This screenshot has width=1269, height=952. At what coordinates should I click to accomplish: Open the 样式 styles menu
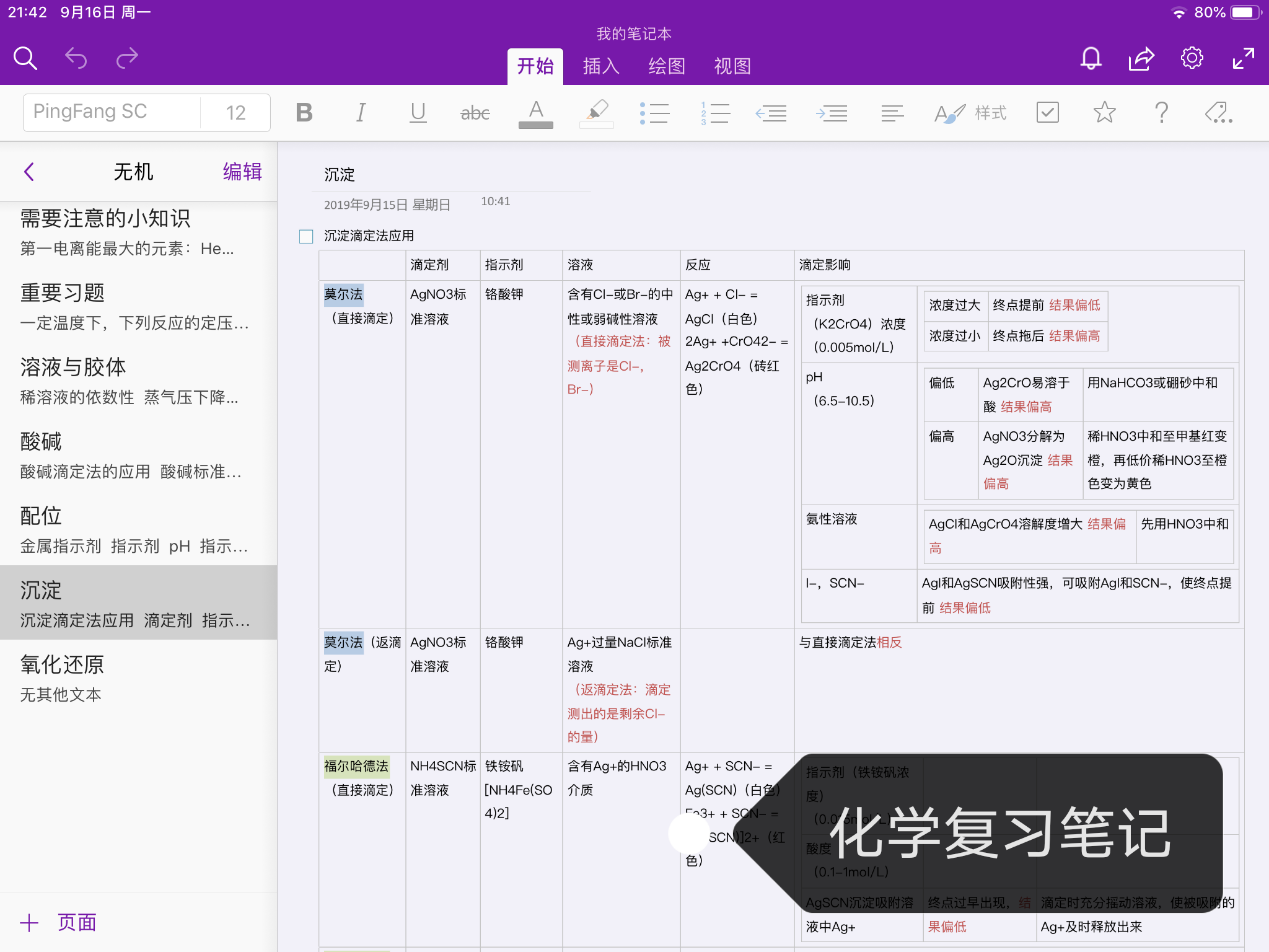tap(970, 113)
